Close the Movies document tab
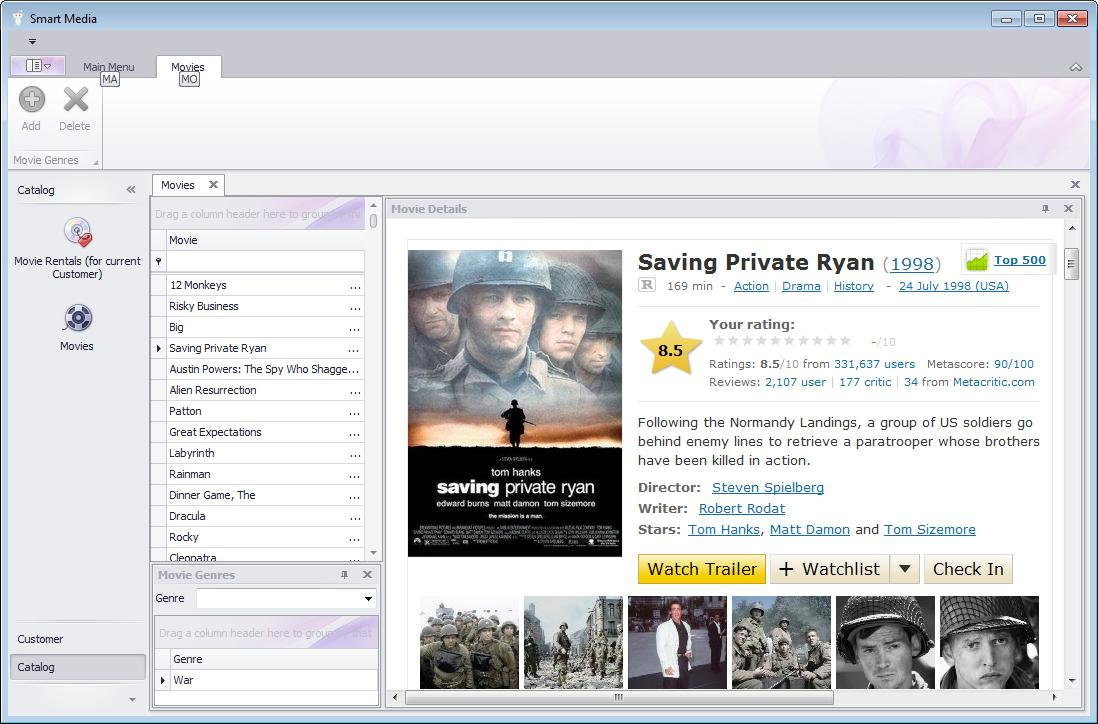The width and height of the screenshot is (1098, 724). pos(214,185)
